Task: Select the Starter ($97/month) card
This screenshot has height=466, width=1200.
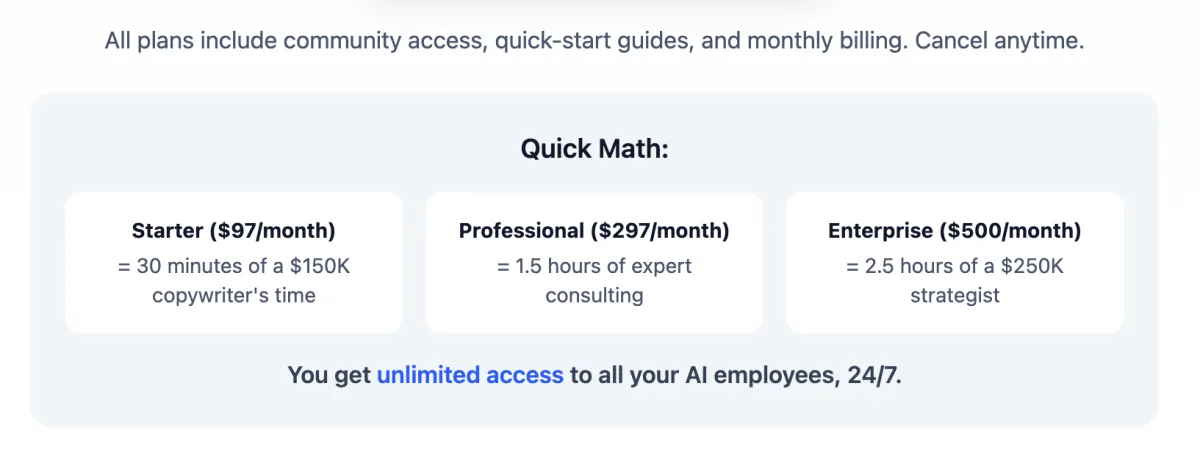Action: coord(234,262)
